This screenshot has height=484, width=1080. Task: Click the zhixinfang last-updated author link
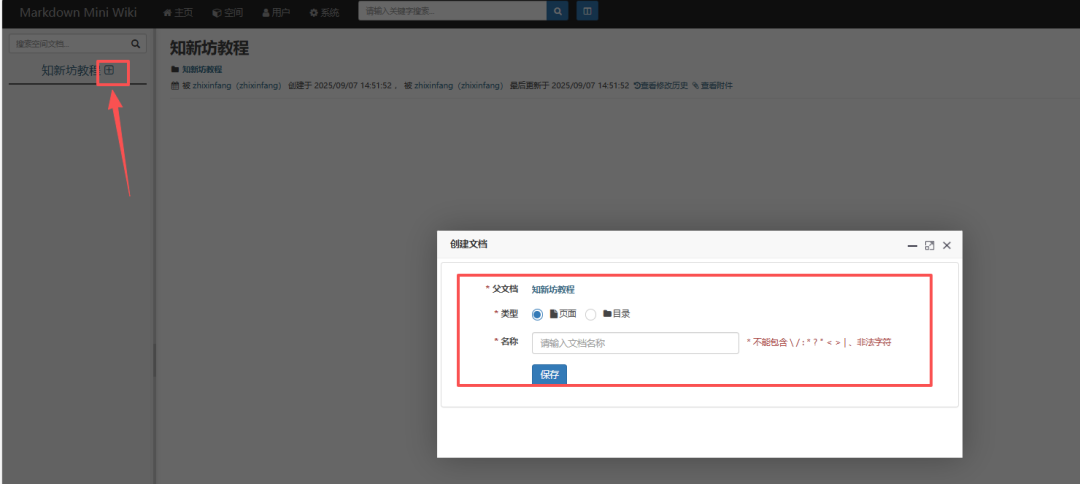click(x=459, y=85)
